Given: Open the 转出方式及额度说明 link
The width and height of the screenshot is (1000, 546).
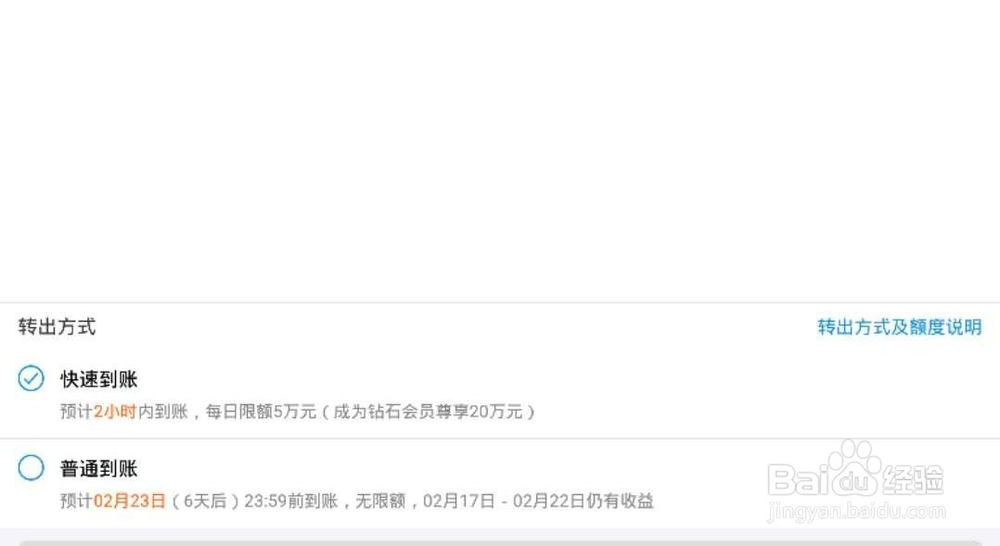Looking at the screenshot, I should [x=899, y=327].
